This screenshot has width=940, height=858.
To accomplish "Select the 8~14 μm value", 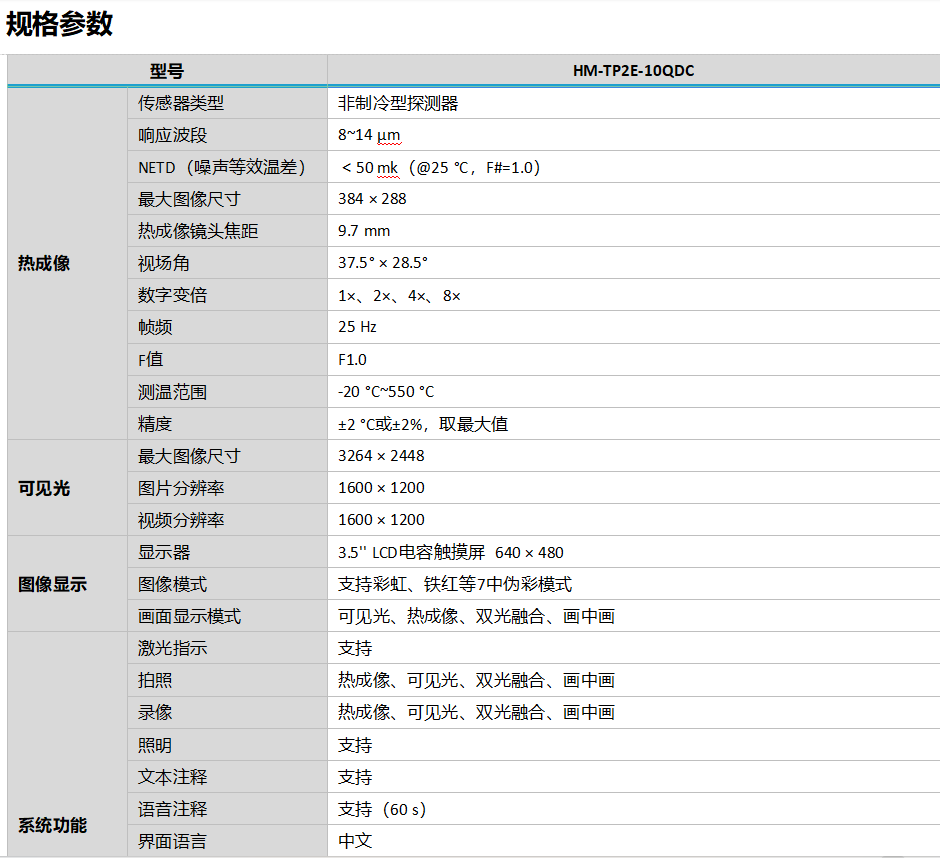I will point(369,135).
